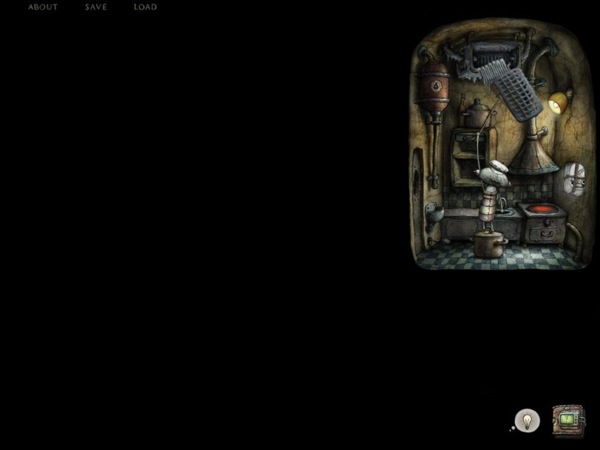This screenshot has height=450, width=600.
Task: Click the lightbulb hint bubble
Action: point(527,420)
